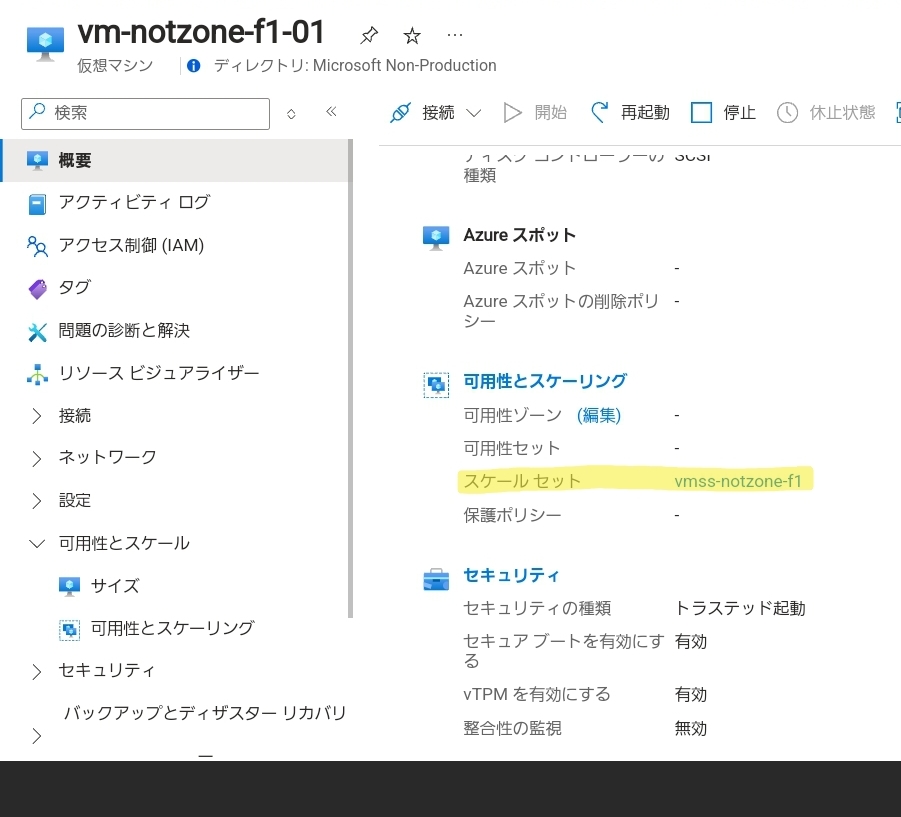Click the sidebar vertical scrollbar
The width and height of the screenshot is (901, 817).
[351, 379]
